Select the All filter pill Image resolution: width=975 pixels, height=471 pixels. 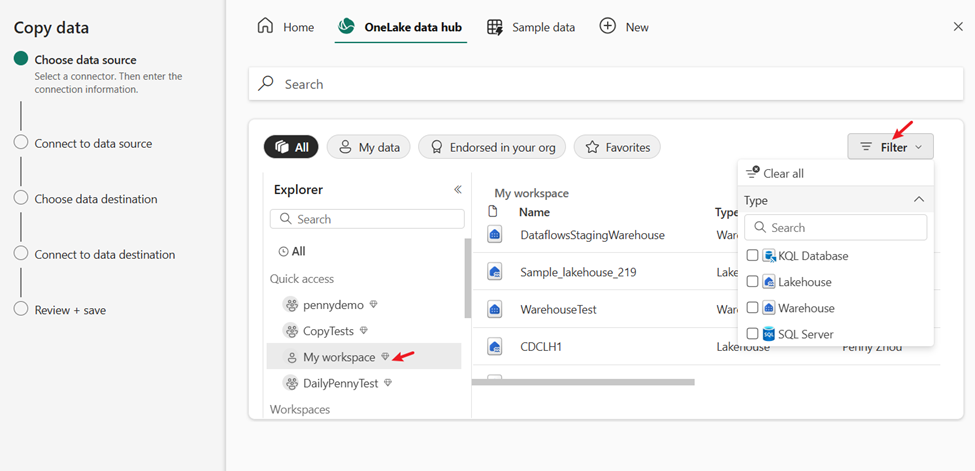(291, 147)
